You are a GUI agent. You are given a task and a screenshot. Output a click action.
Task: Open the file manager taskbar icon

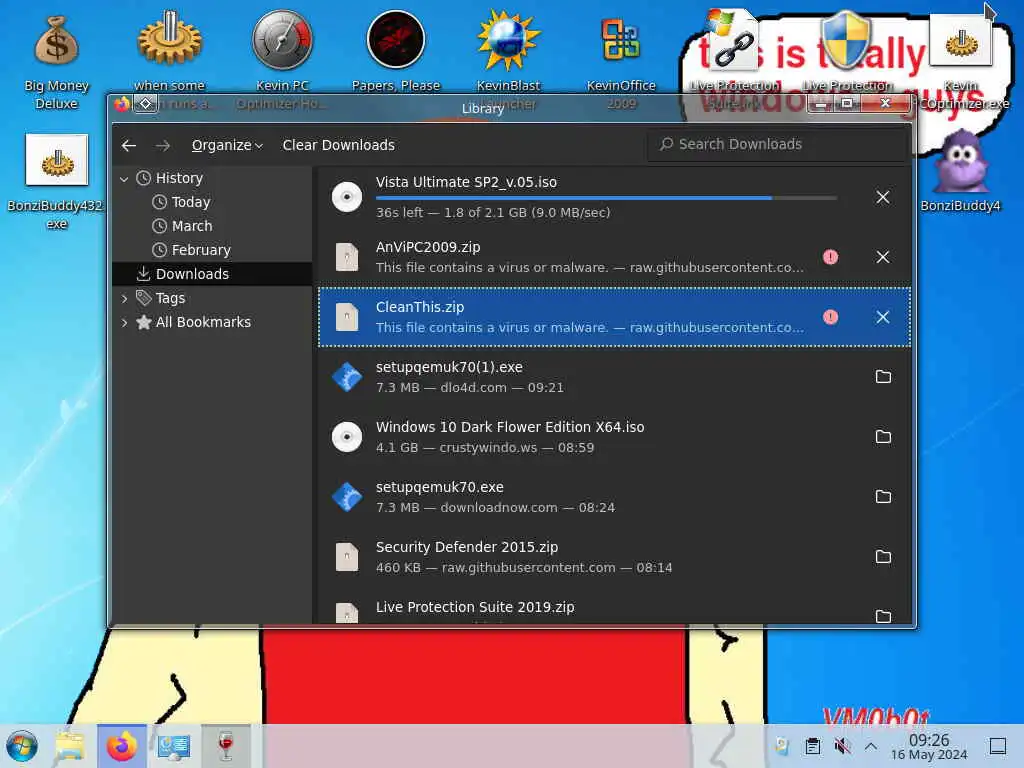point(70,746)
